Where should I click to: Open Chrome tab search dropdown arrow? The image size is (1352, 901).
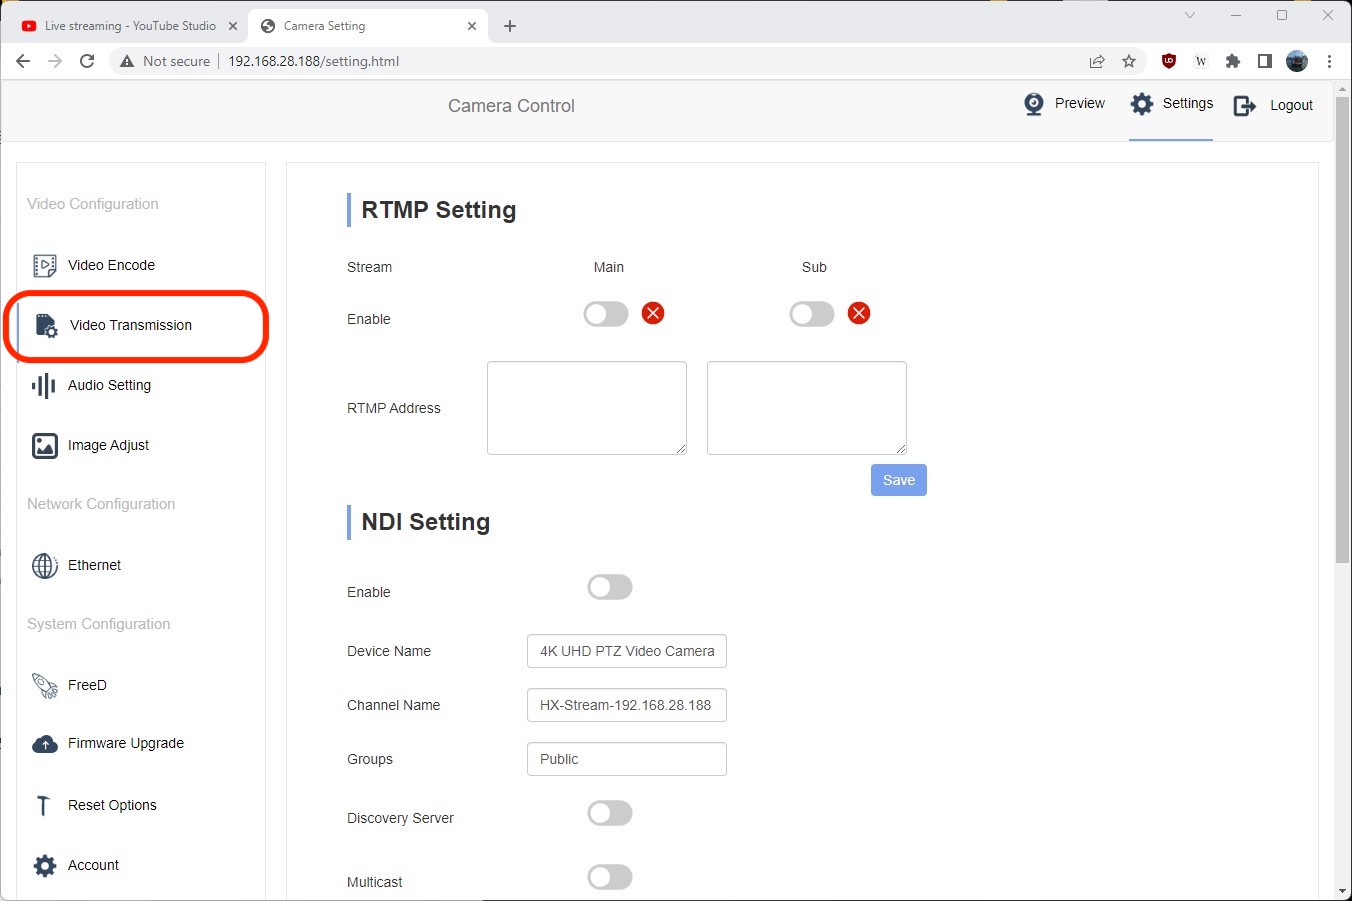[x=1189, y=15]
